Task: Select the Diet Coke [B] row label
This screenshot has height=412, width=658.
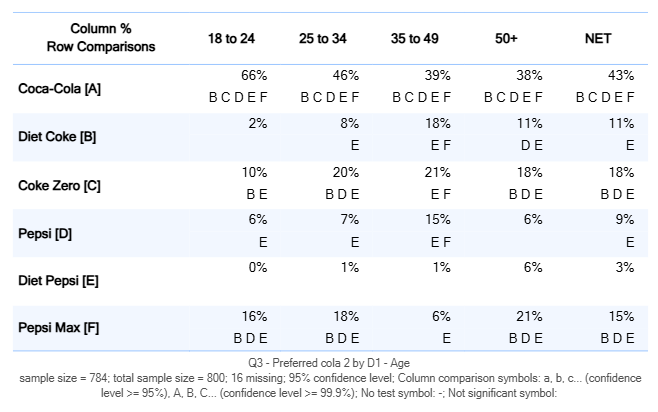Action: (57, 136)
